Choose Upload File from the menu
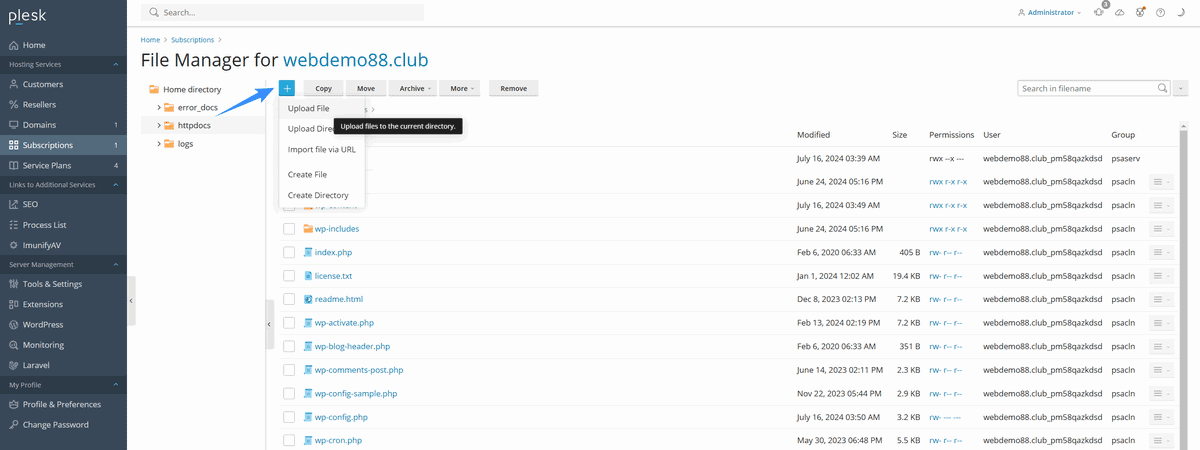 click(321, 108)
